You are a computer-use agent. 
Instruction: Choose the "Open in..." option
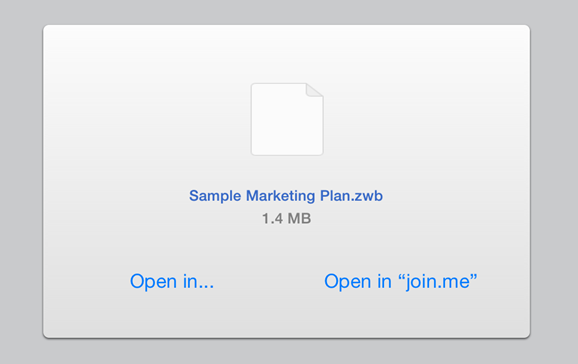pyautogui.click(x=172, y=282)
